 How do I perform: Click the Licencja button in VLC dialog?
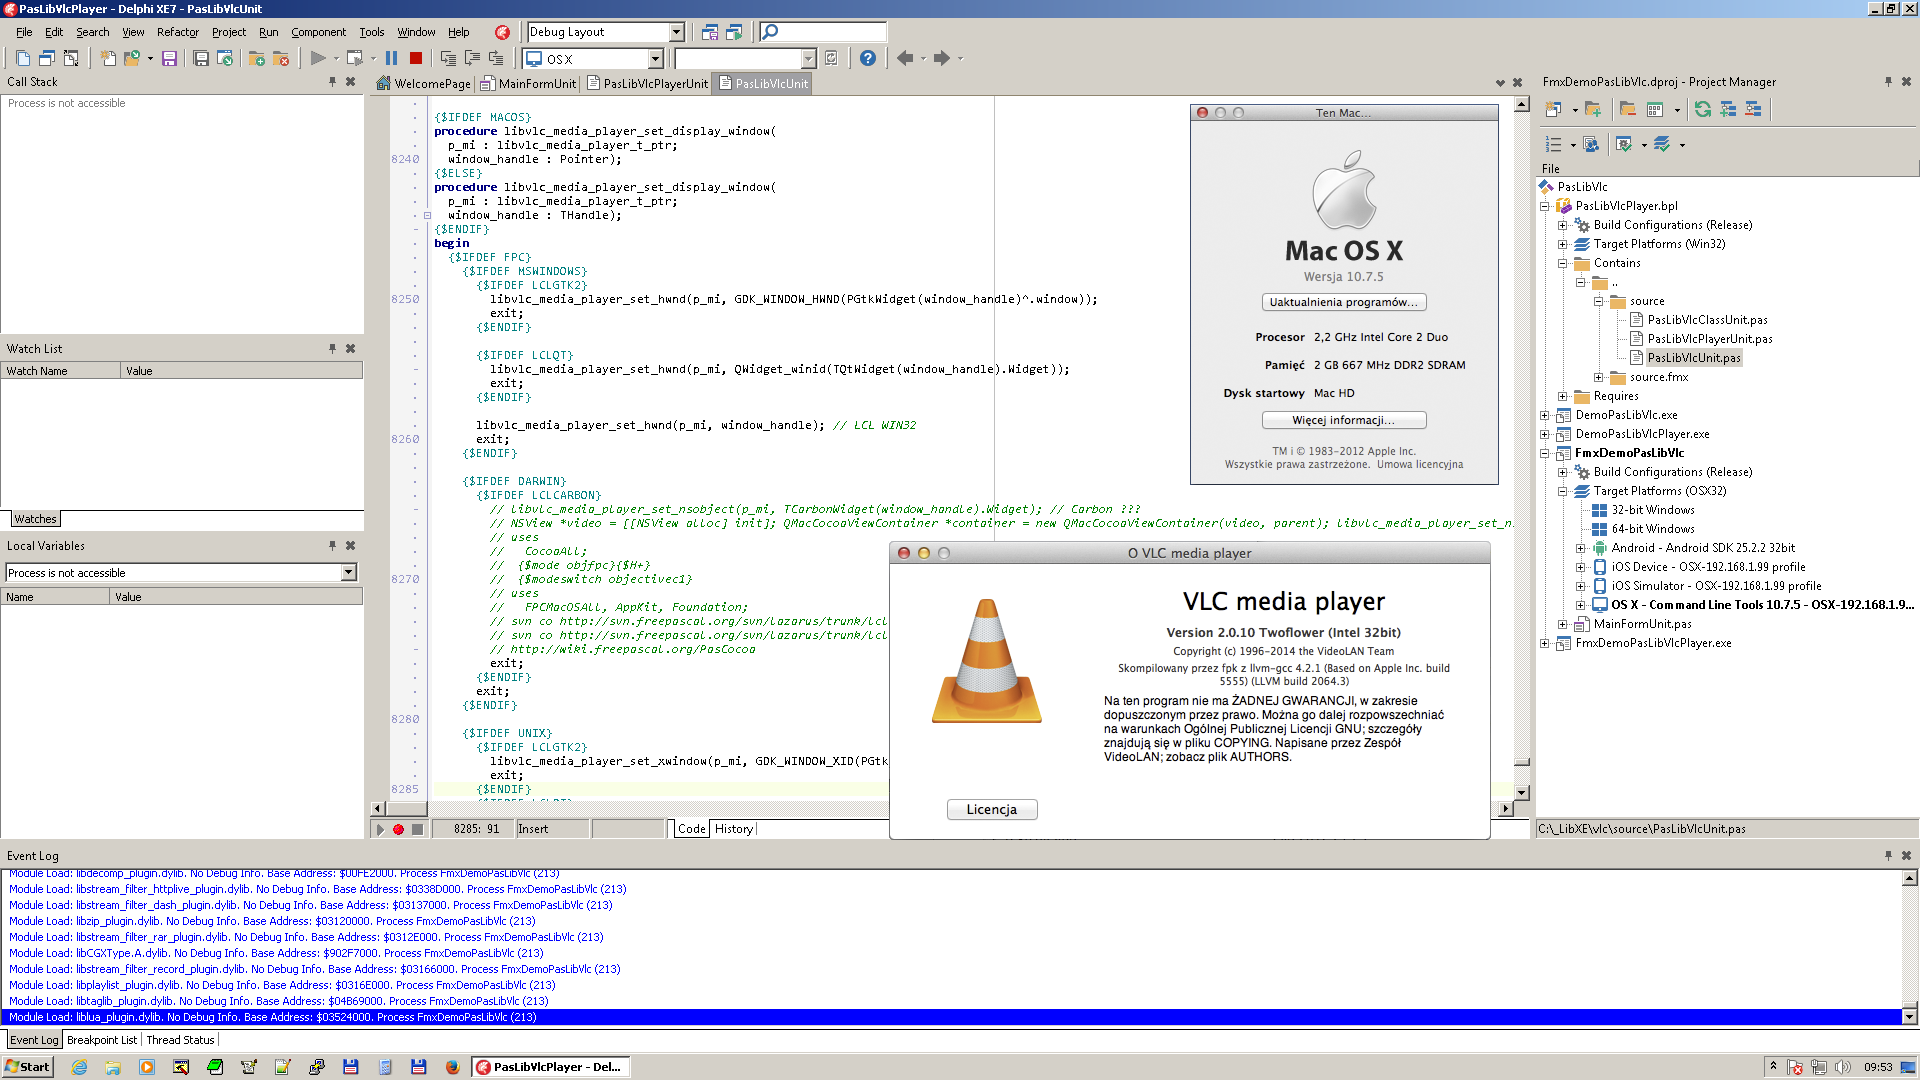click(990, 810)
